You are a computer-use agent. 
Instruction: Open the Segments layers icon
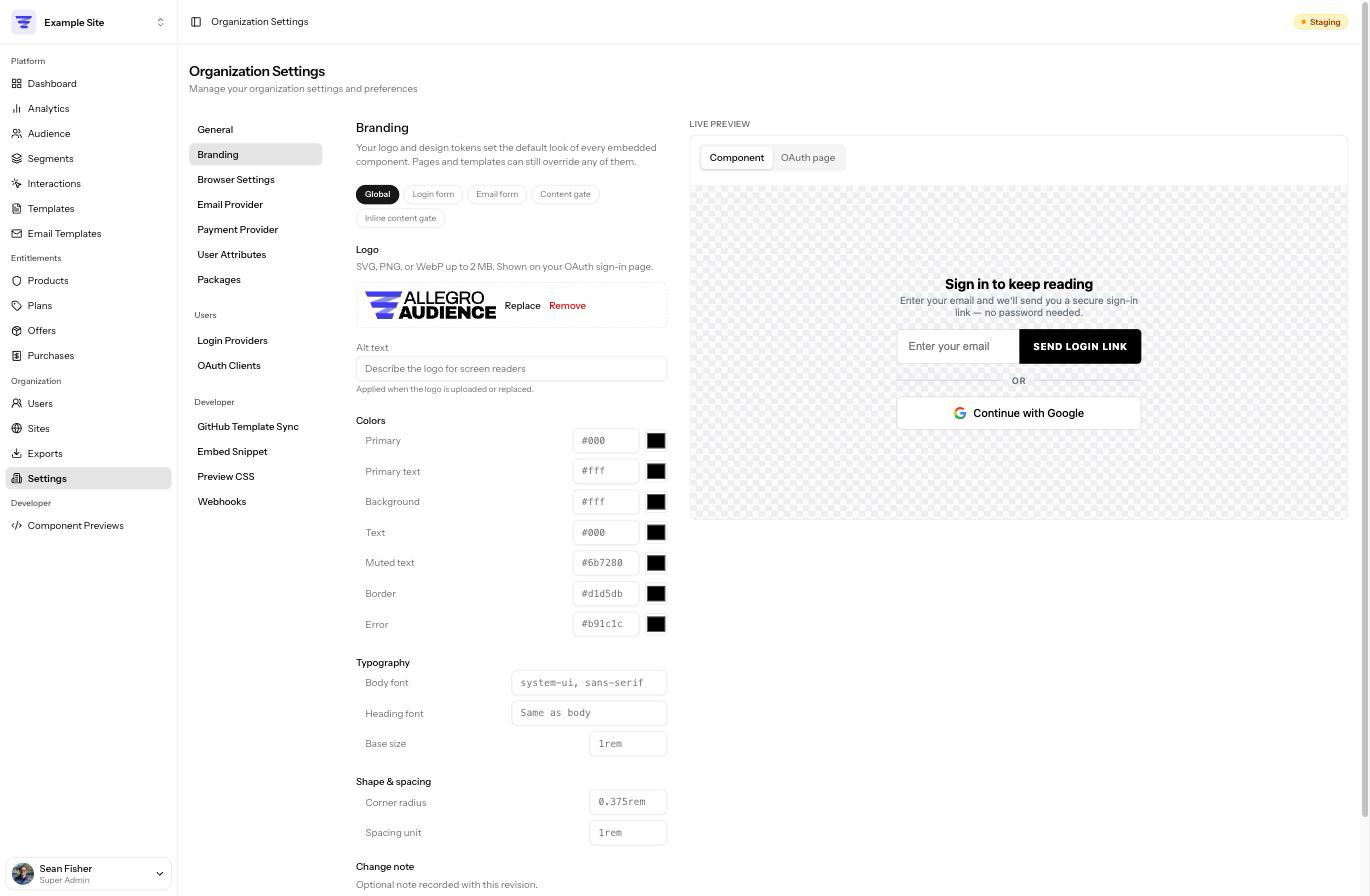click(x=17, y=159)
